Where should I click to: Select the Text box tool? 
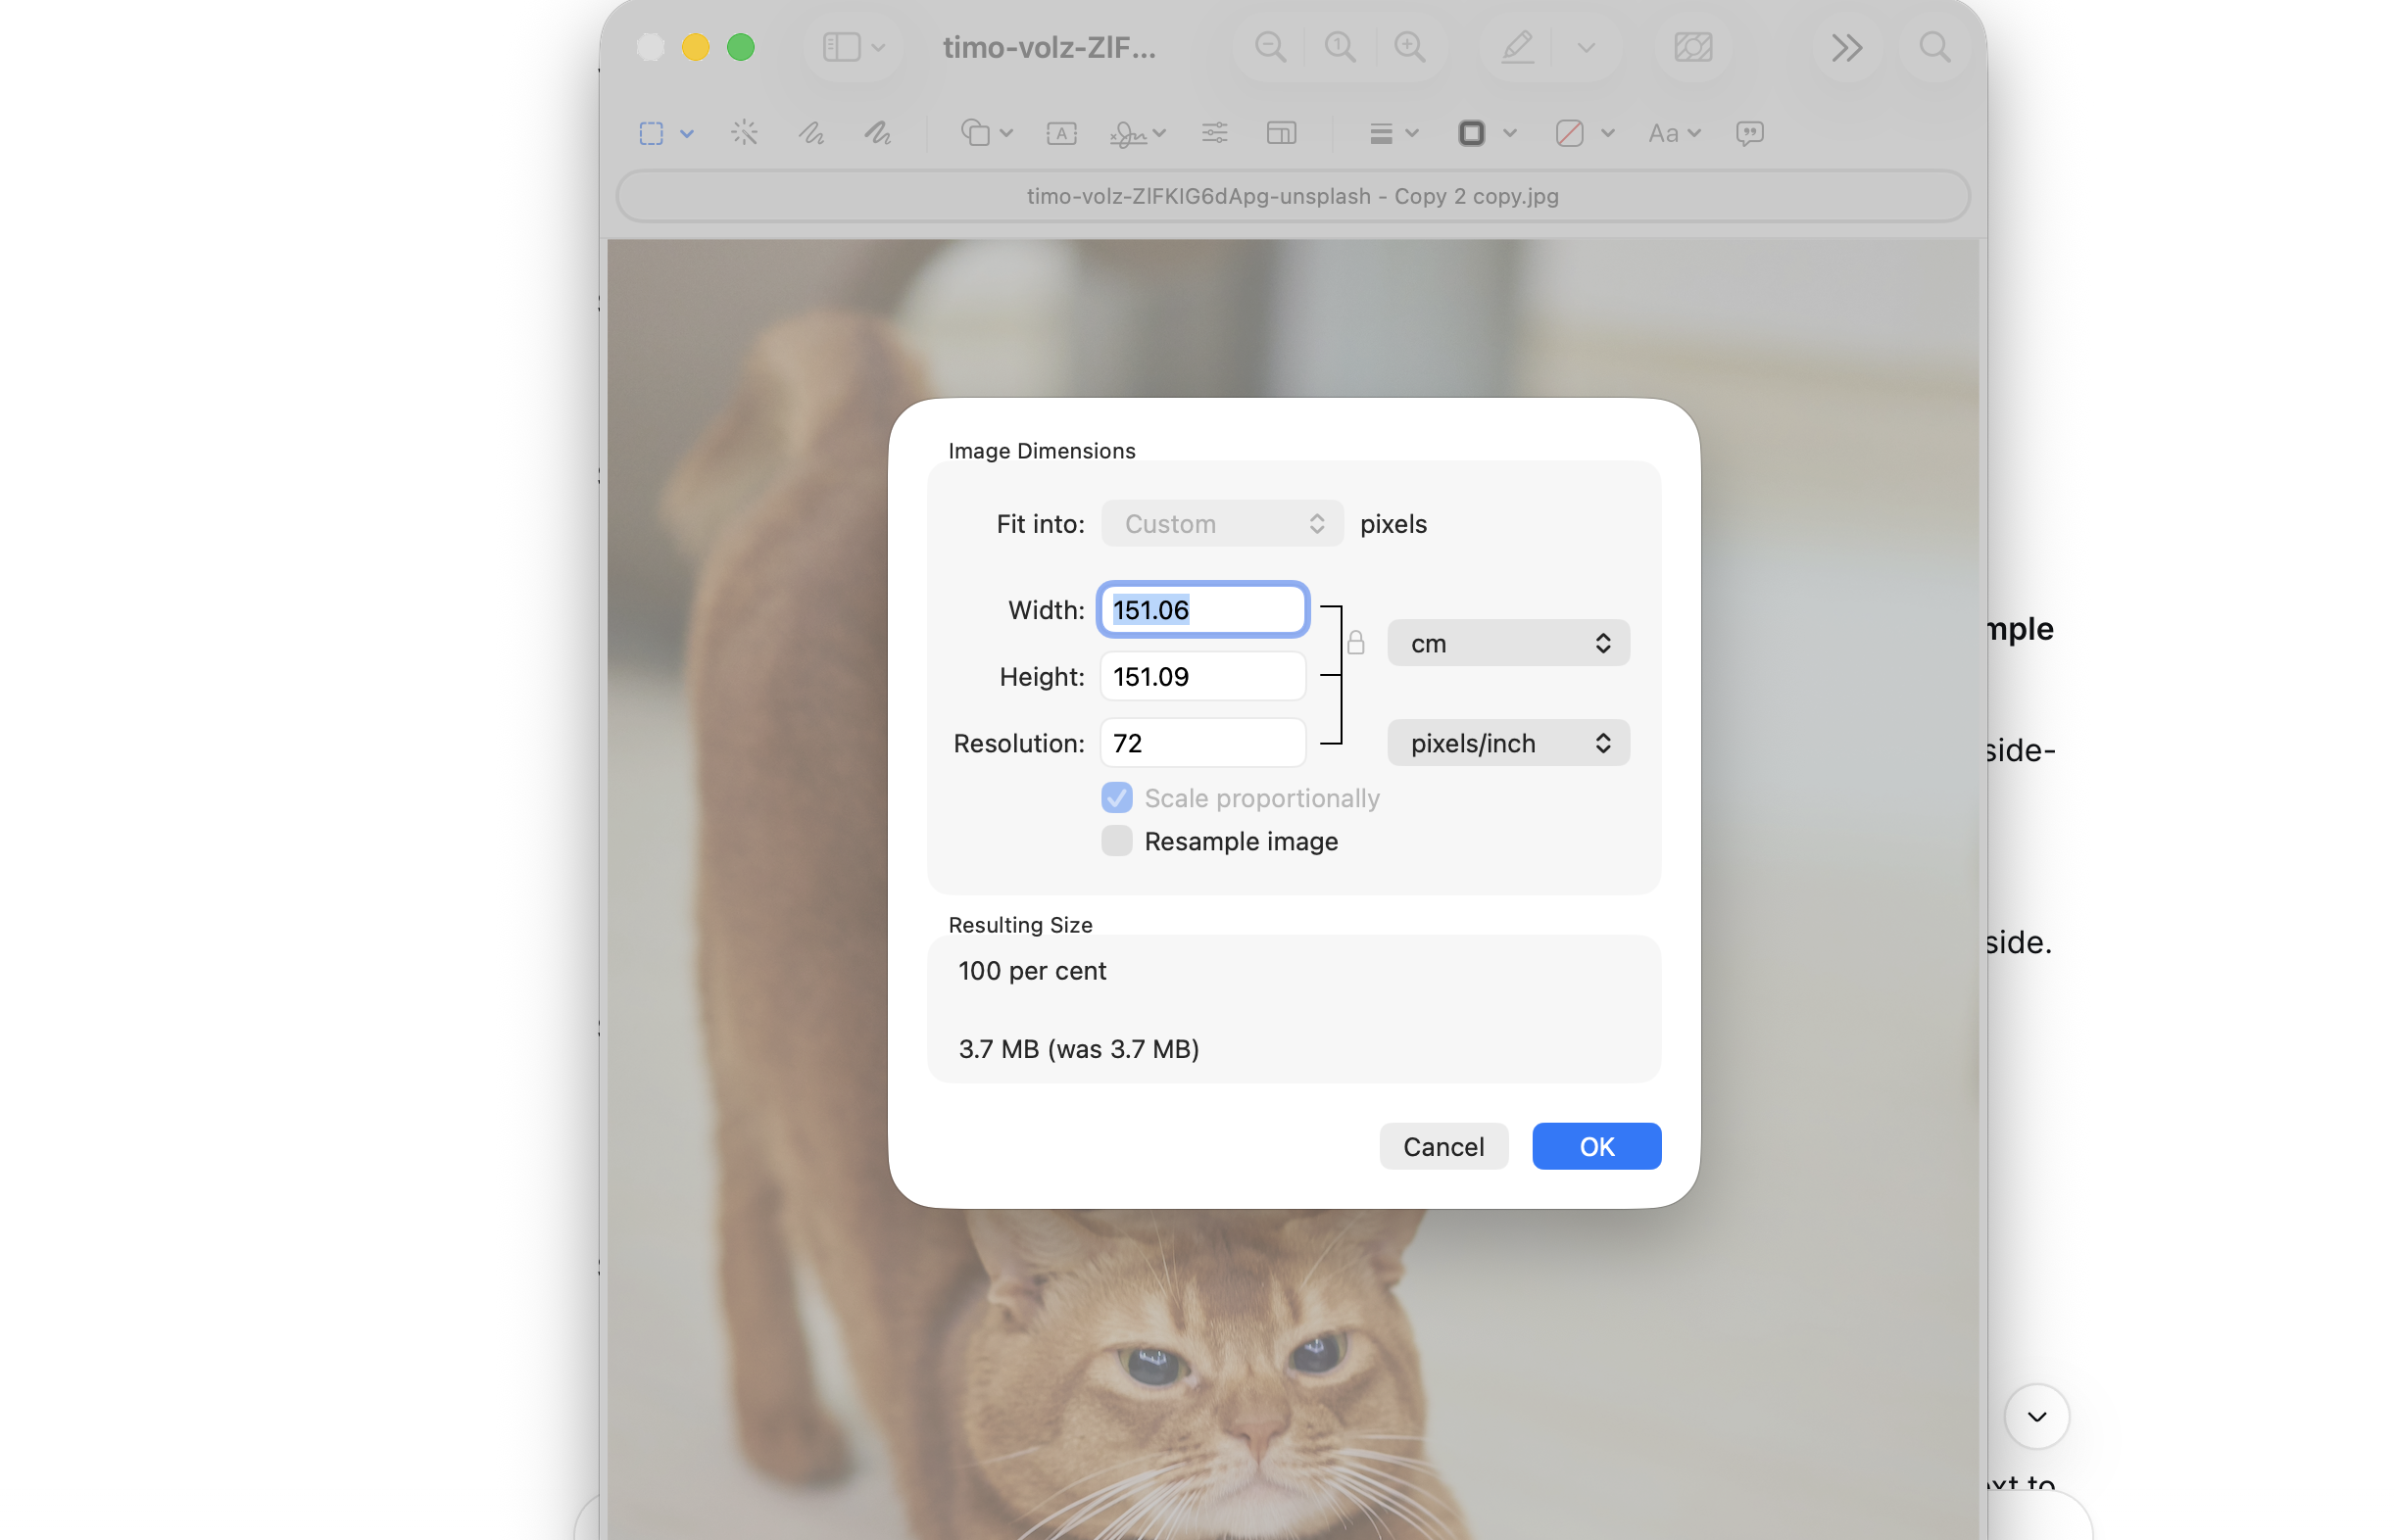click(x=1061, y=133)
